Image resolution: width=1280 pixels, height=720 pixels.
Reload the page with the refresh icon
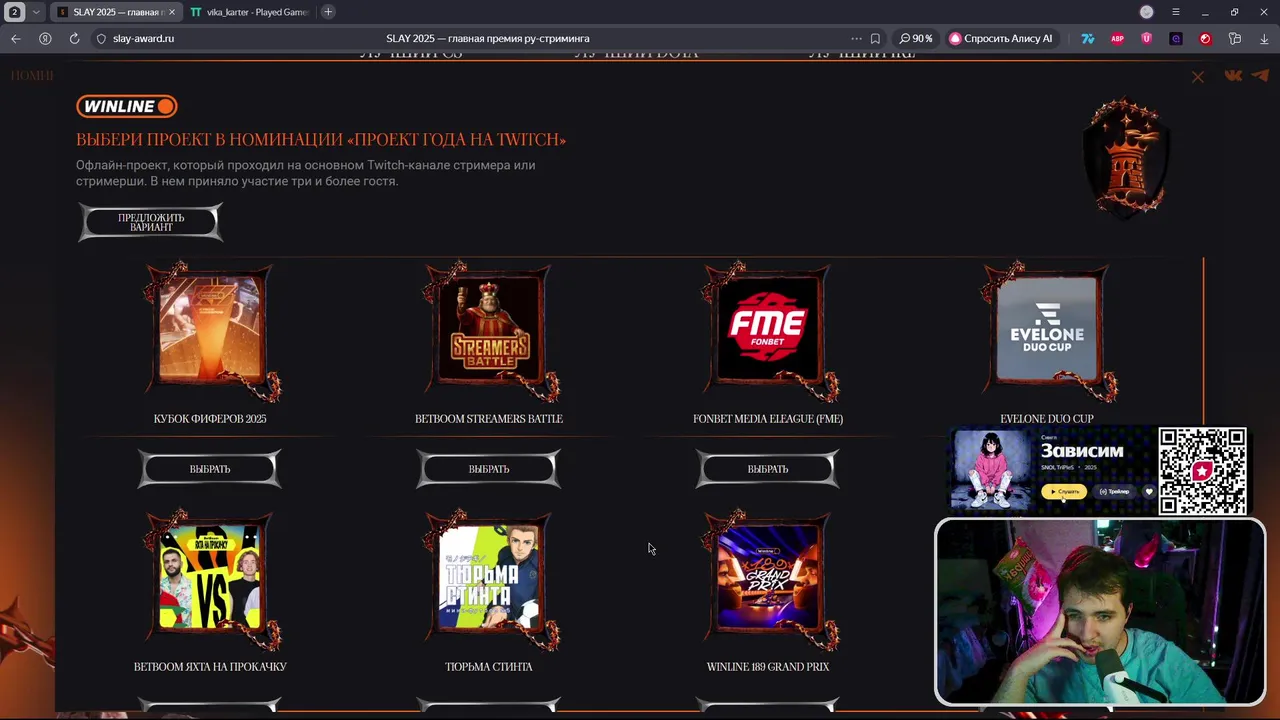(74, 38)
